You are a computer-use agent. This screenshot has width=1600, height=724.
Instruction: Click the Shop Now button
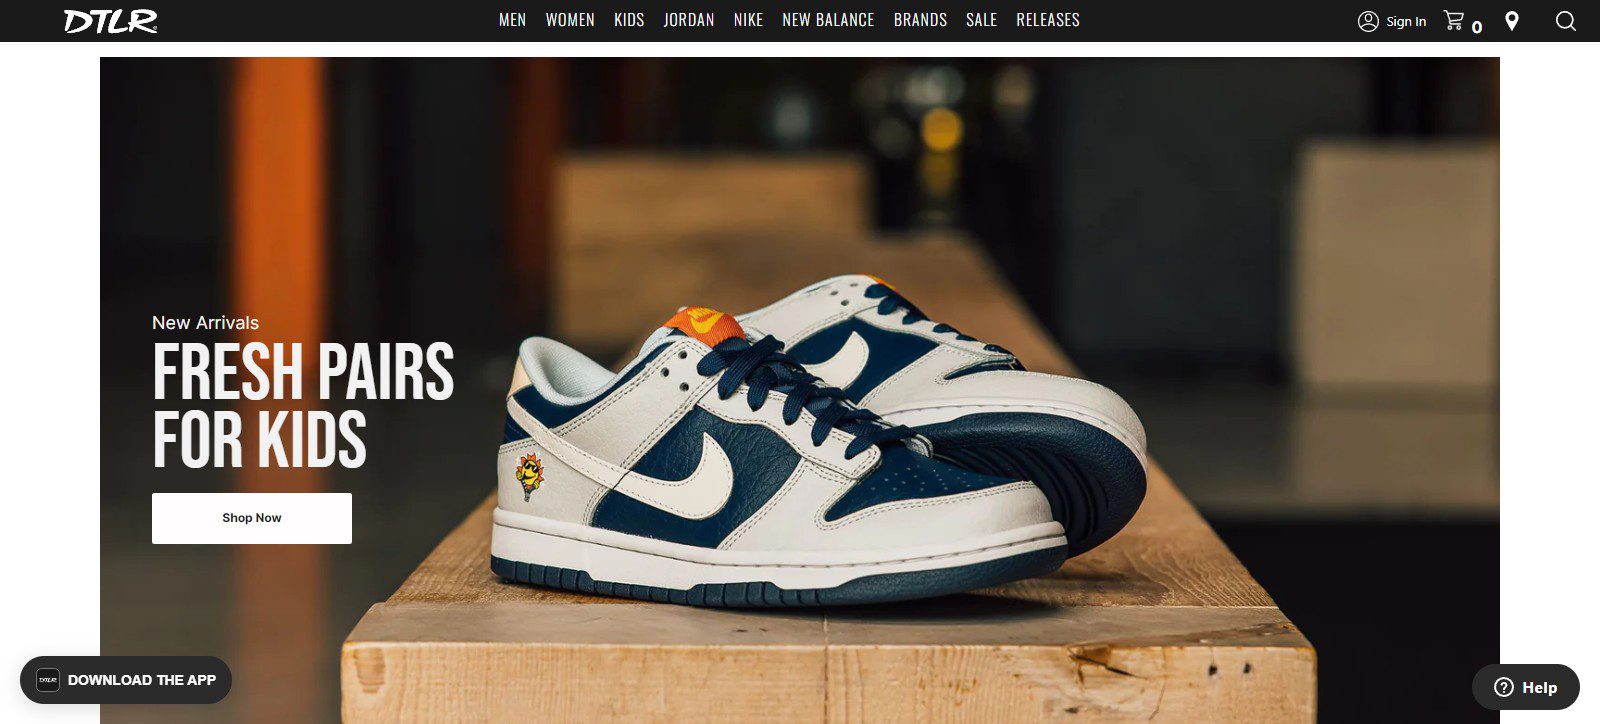click(252, 518)
